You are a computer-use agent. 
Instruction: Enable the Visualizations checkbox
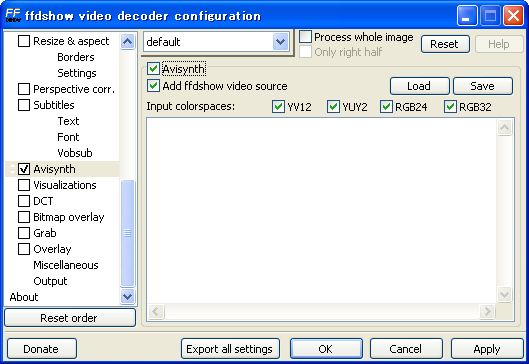click(24, 185)
